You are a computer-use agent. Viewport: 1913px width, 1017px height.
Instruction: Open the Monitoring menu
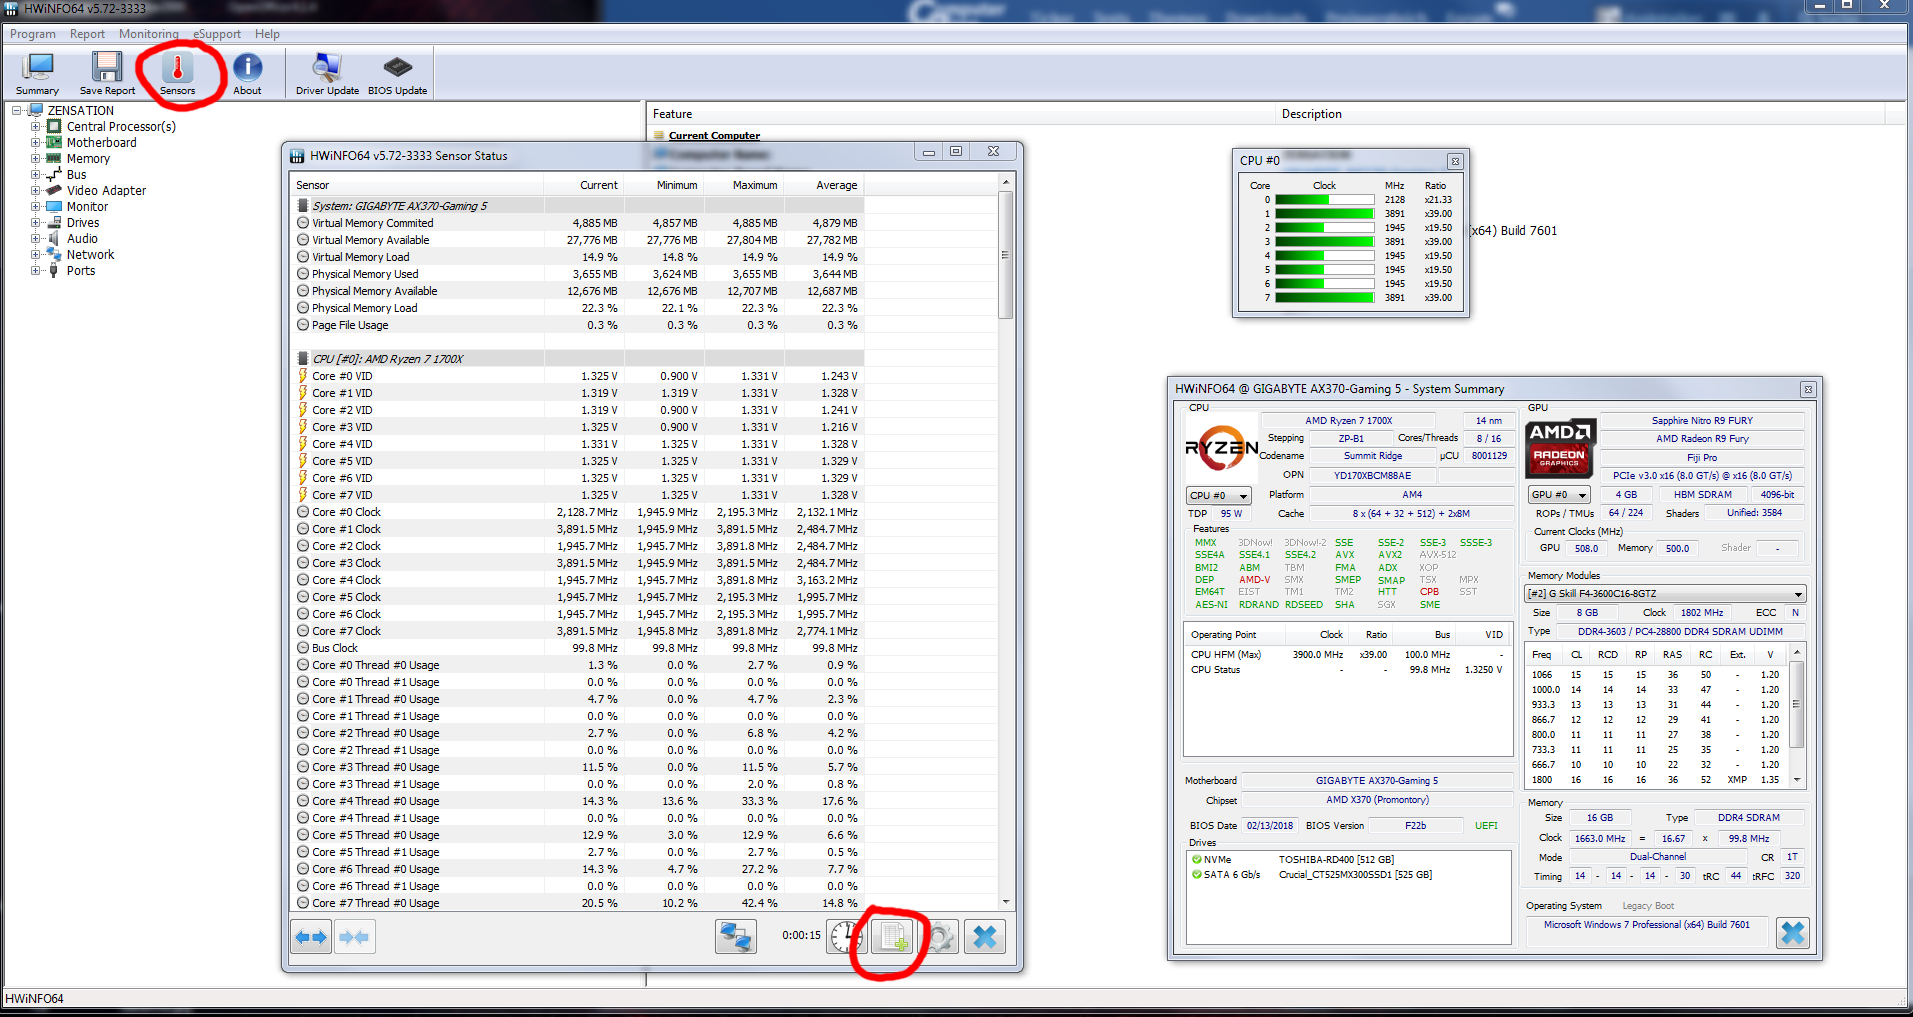[x=148, y=34]
